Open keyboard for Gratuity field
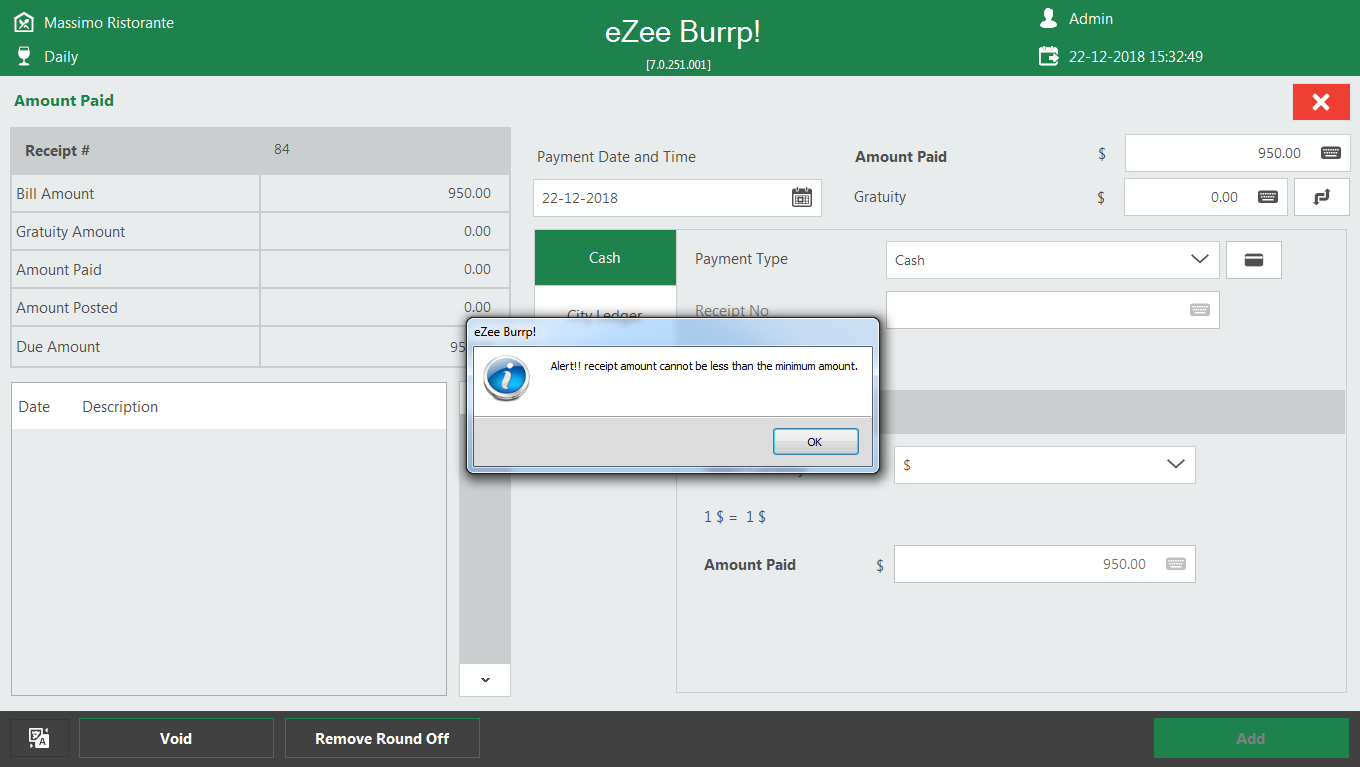This screenshot has height=767, width=1360. pyautogui.click(x=1267, y=197)
